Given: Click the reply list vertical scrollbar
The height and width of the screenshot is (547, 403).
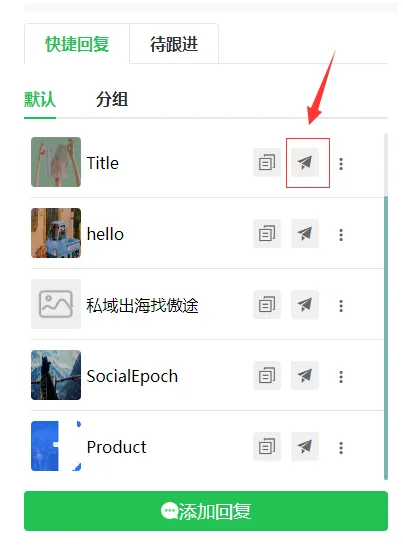Looking at the screenshot, I should pos(386,338).
